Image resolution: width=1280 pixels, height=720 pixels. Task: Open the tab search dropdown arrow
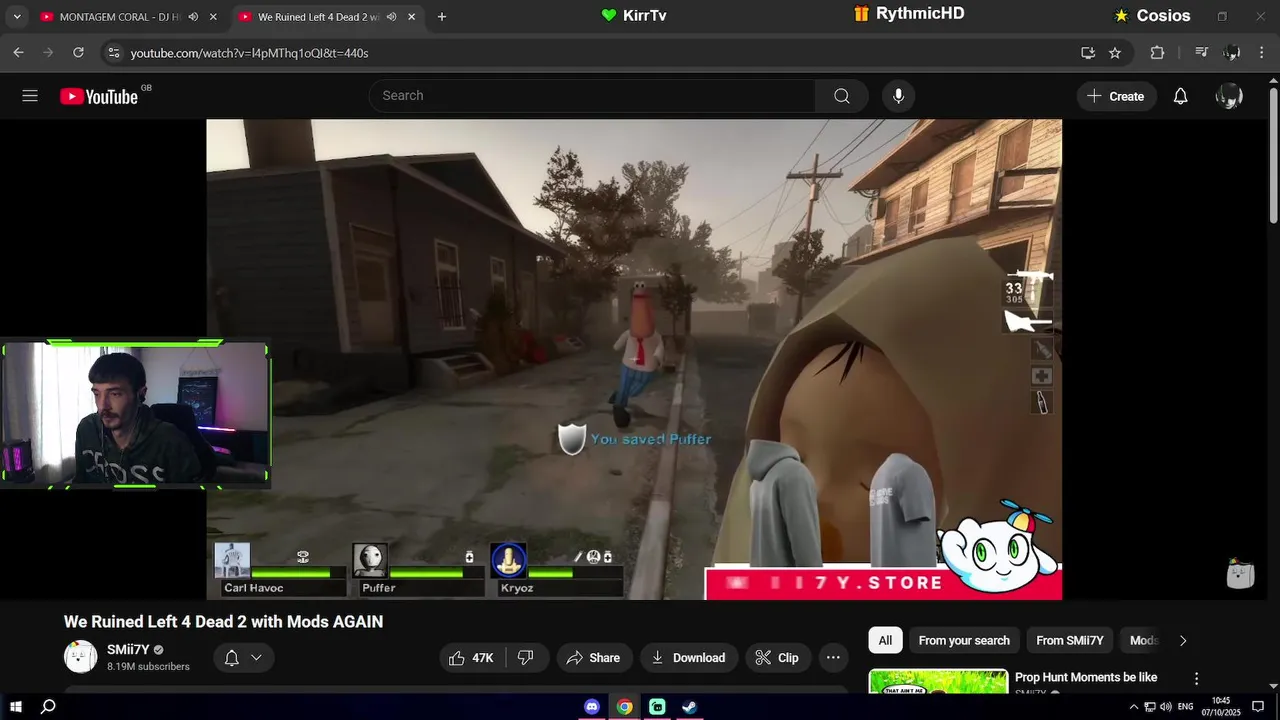[17, 17]
